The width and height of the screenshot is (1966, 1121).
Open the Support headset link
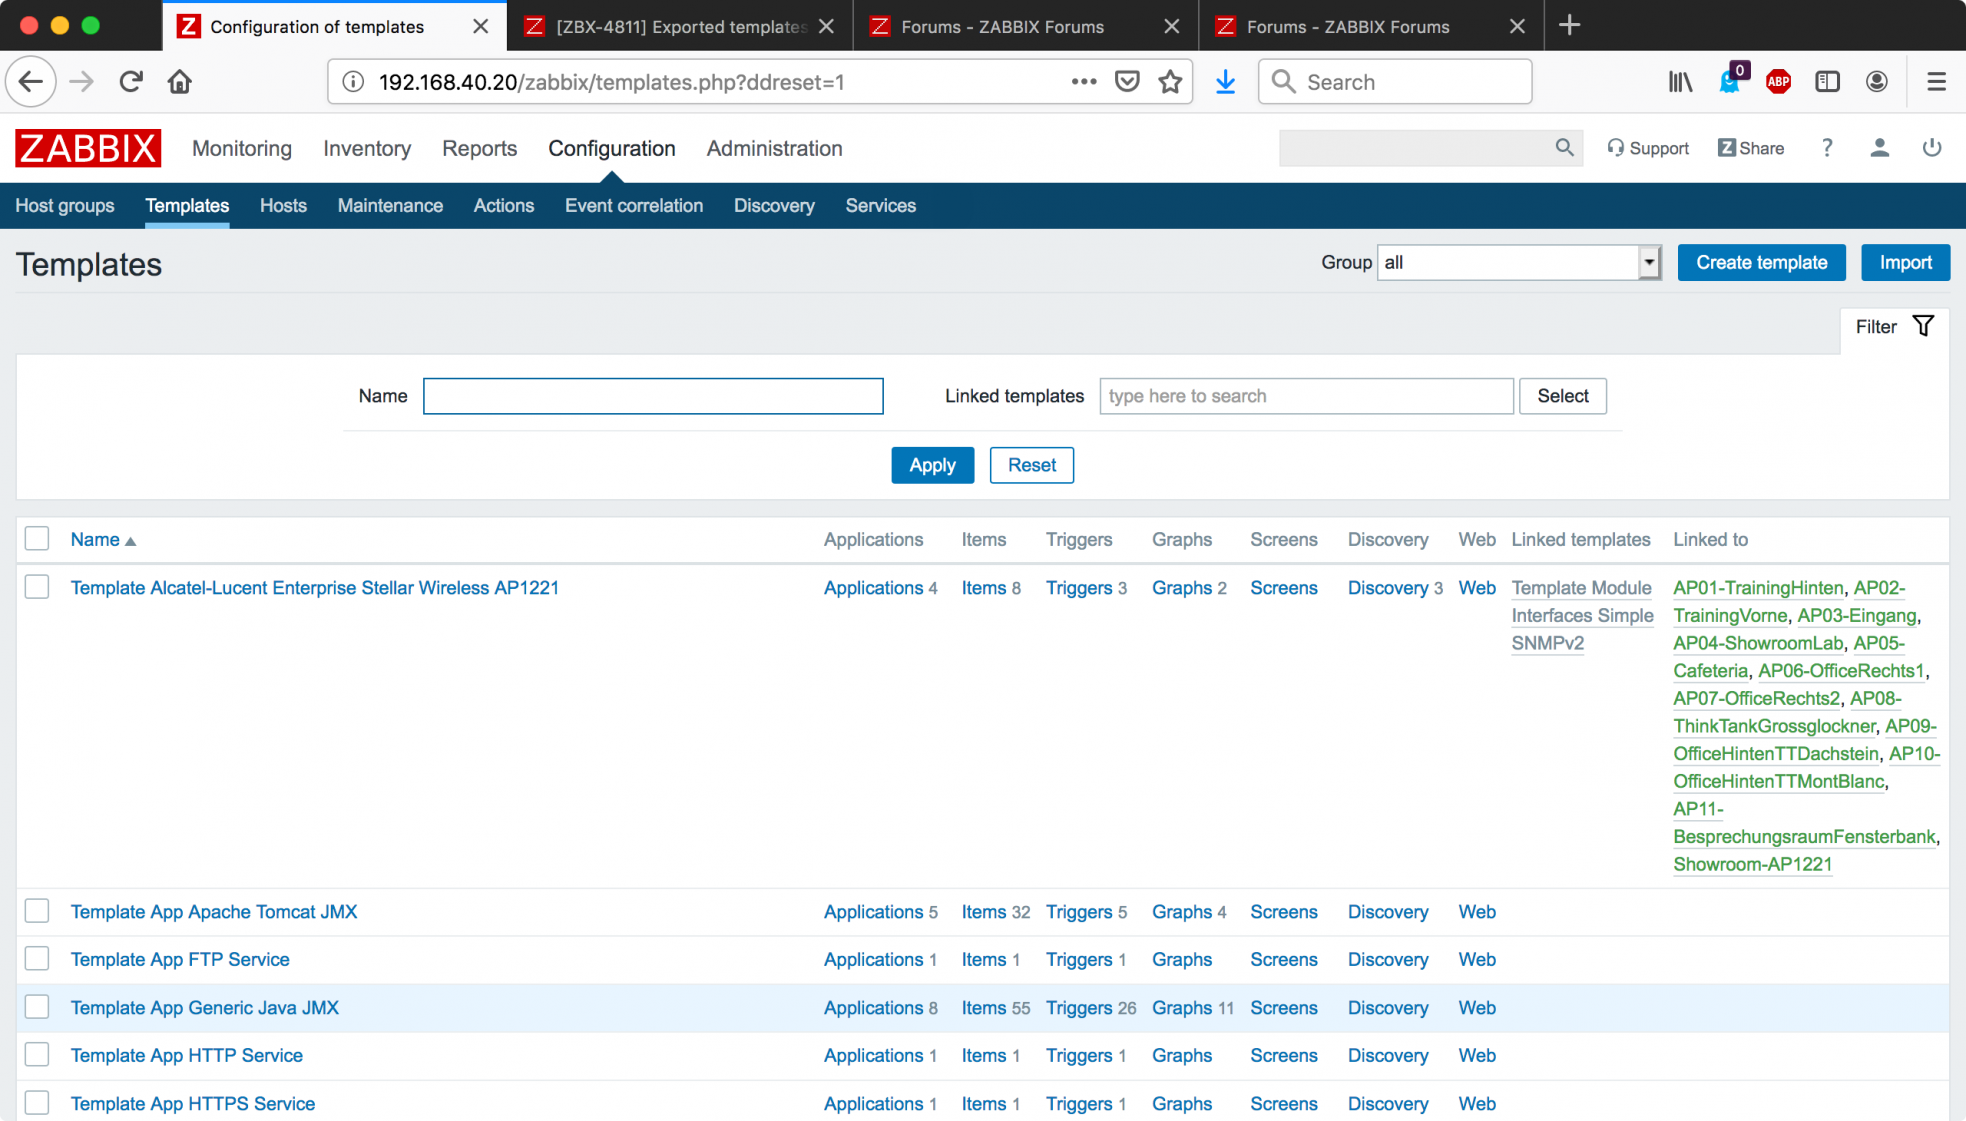[x=1648, y=148]
